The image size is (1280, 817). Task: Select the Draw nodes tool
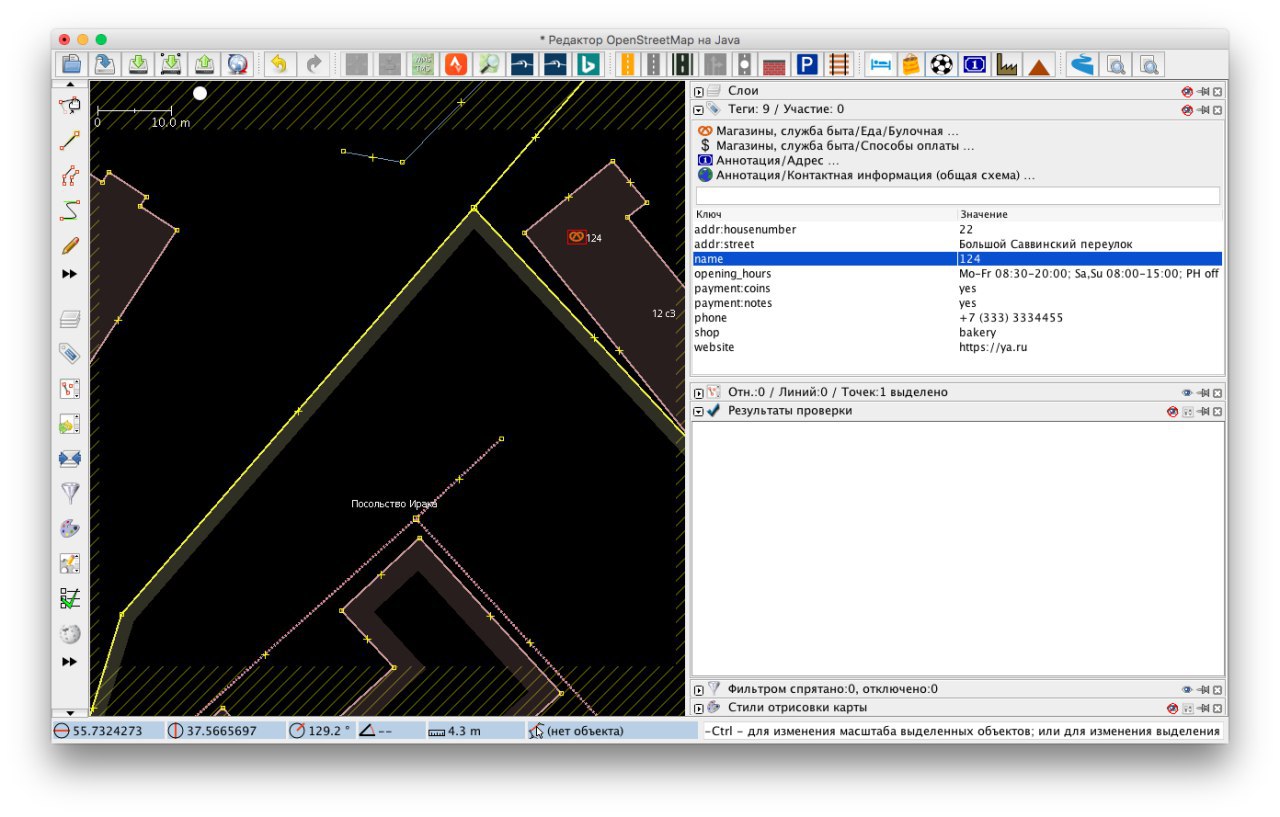point(69,141)
